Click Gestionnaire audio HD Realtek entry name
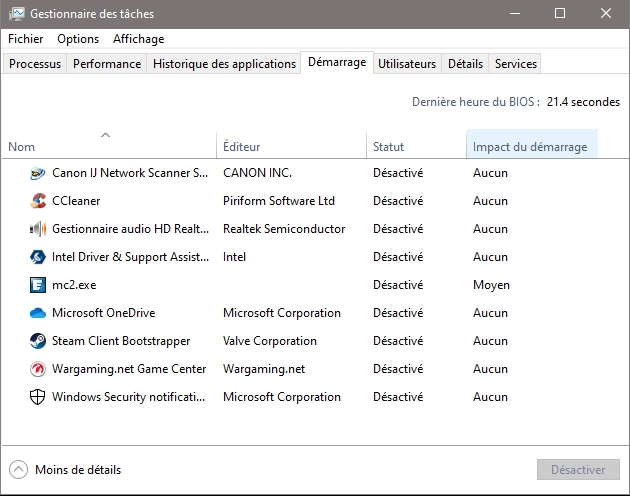630x496 pixels. tap(131, 229)
